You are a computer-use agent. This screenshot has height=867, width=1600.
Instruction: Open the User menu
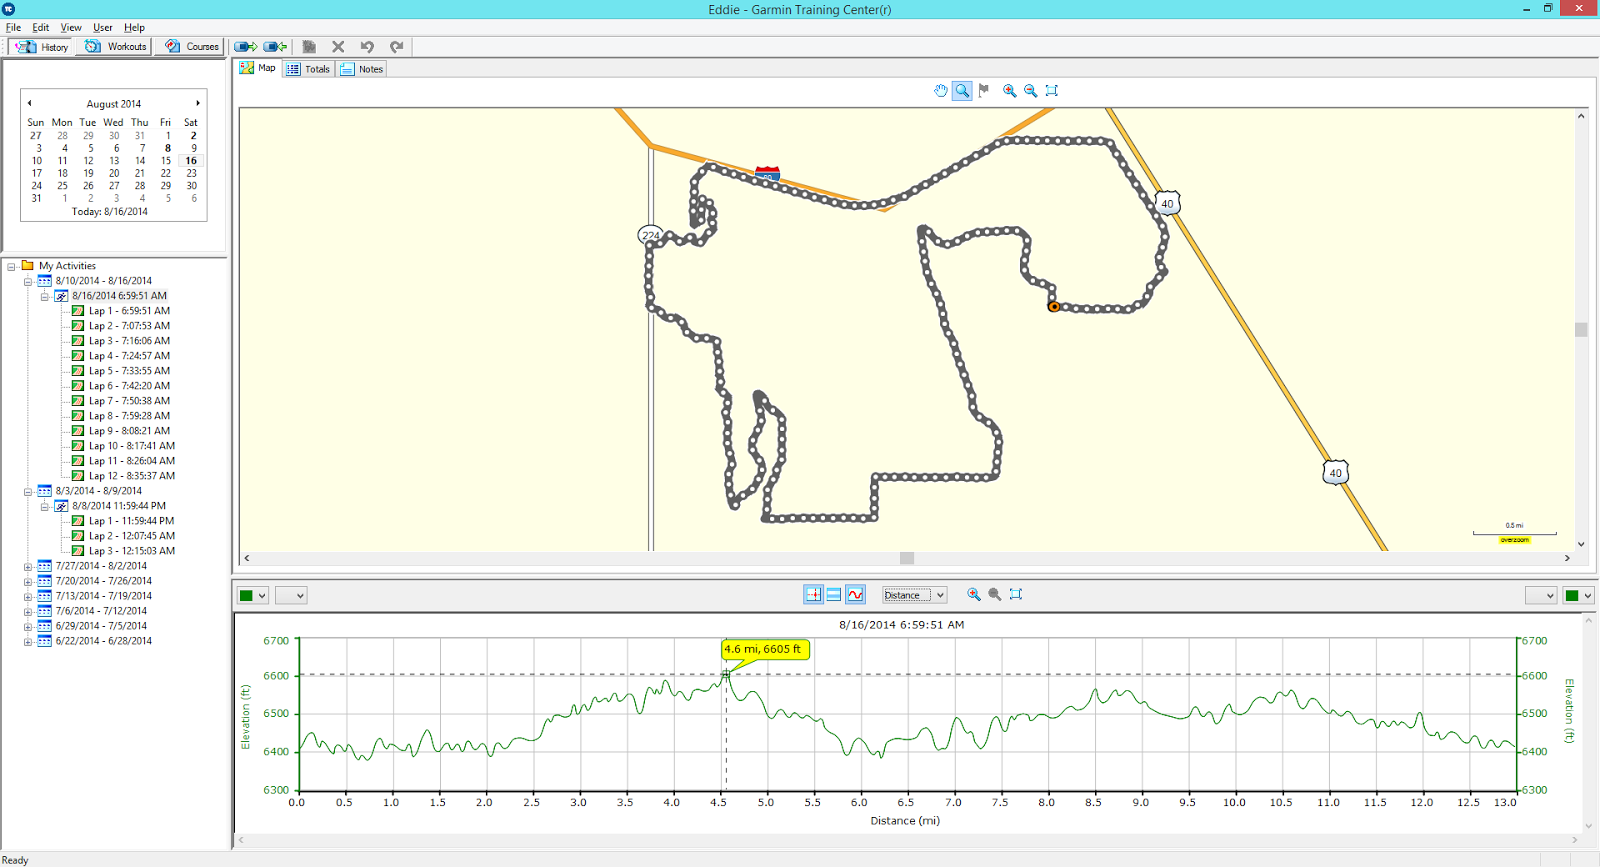(103, 28)
